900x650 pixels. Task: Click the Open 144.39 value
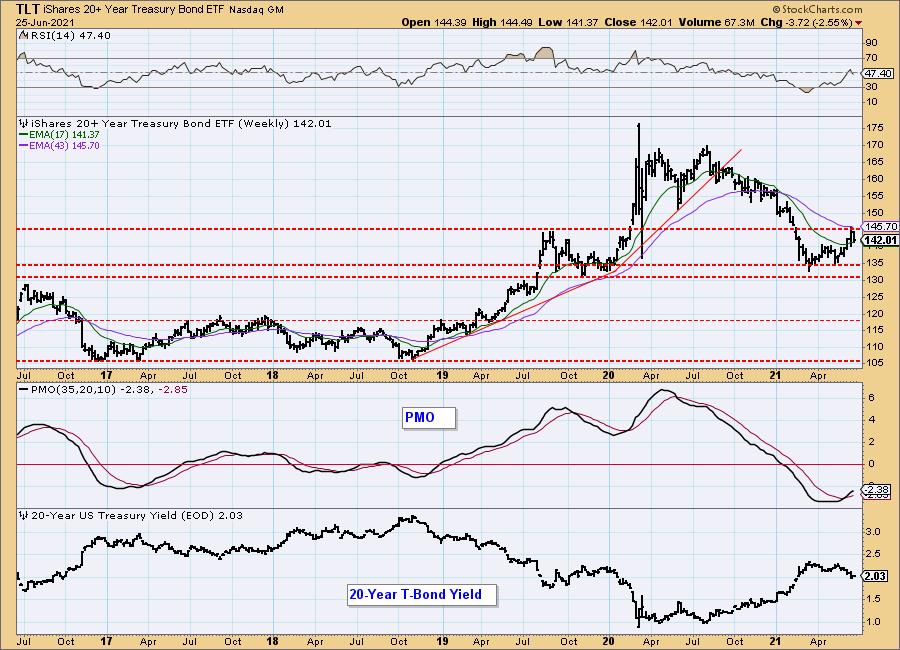coord(435,22)
